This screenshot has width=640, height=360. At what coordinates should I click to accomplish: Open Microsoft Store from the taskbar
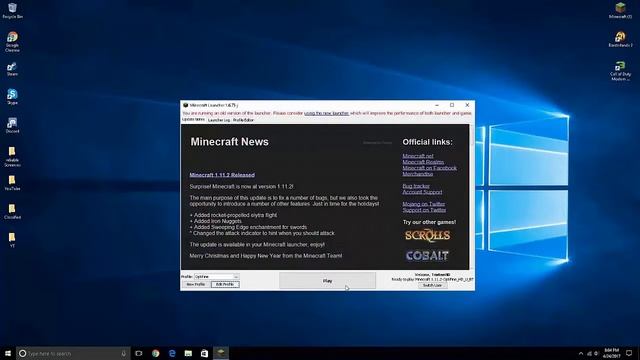pyautogui.click(x=204, y=353)
